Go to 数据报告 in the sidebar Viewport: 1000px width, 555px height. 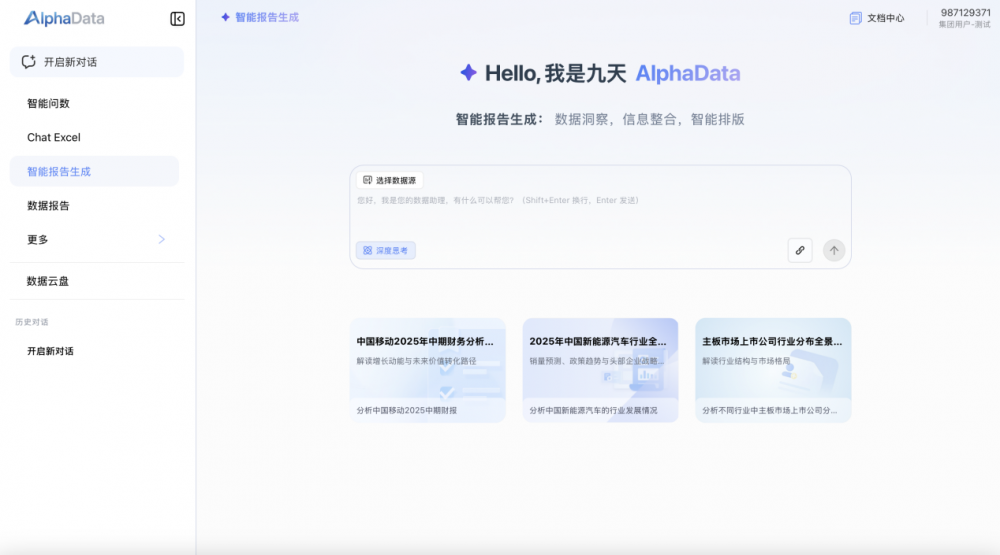point(48,205)
